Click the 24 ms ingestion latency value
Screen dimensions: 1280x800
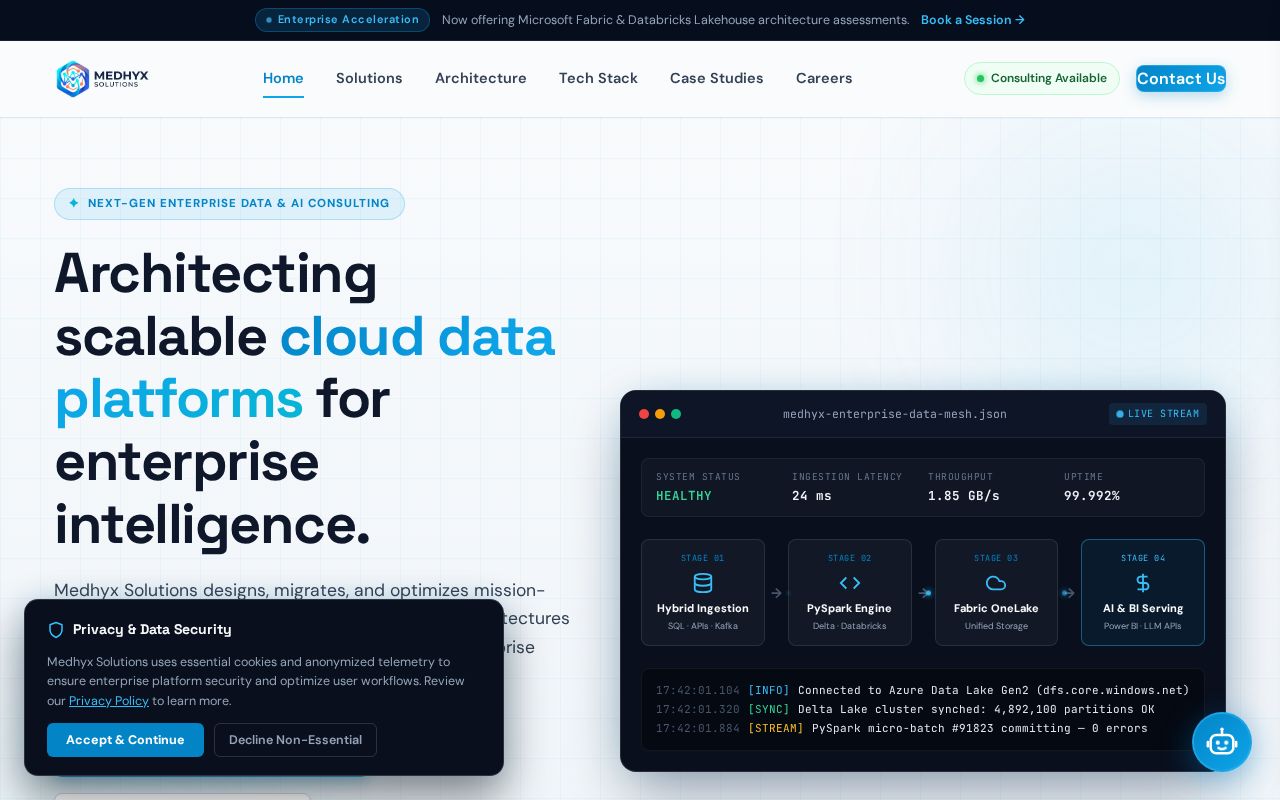point(812,496)
